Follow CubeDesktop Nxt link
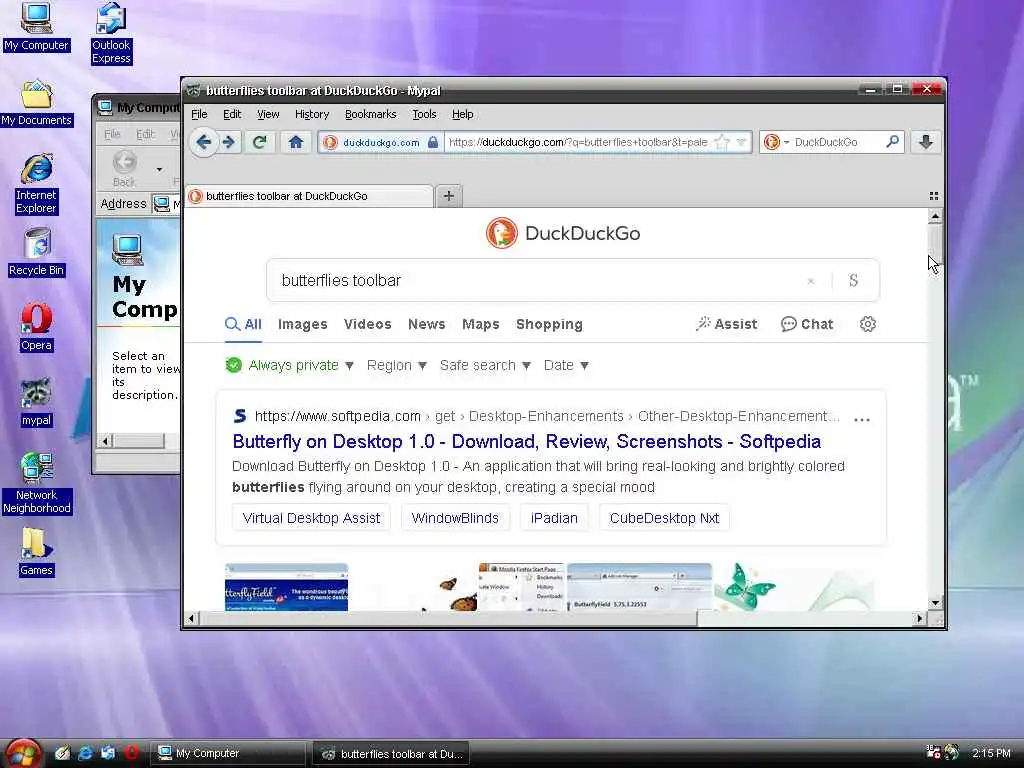 [664, 518]
